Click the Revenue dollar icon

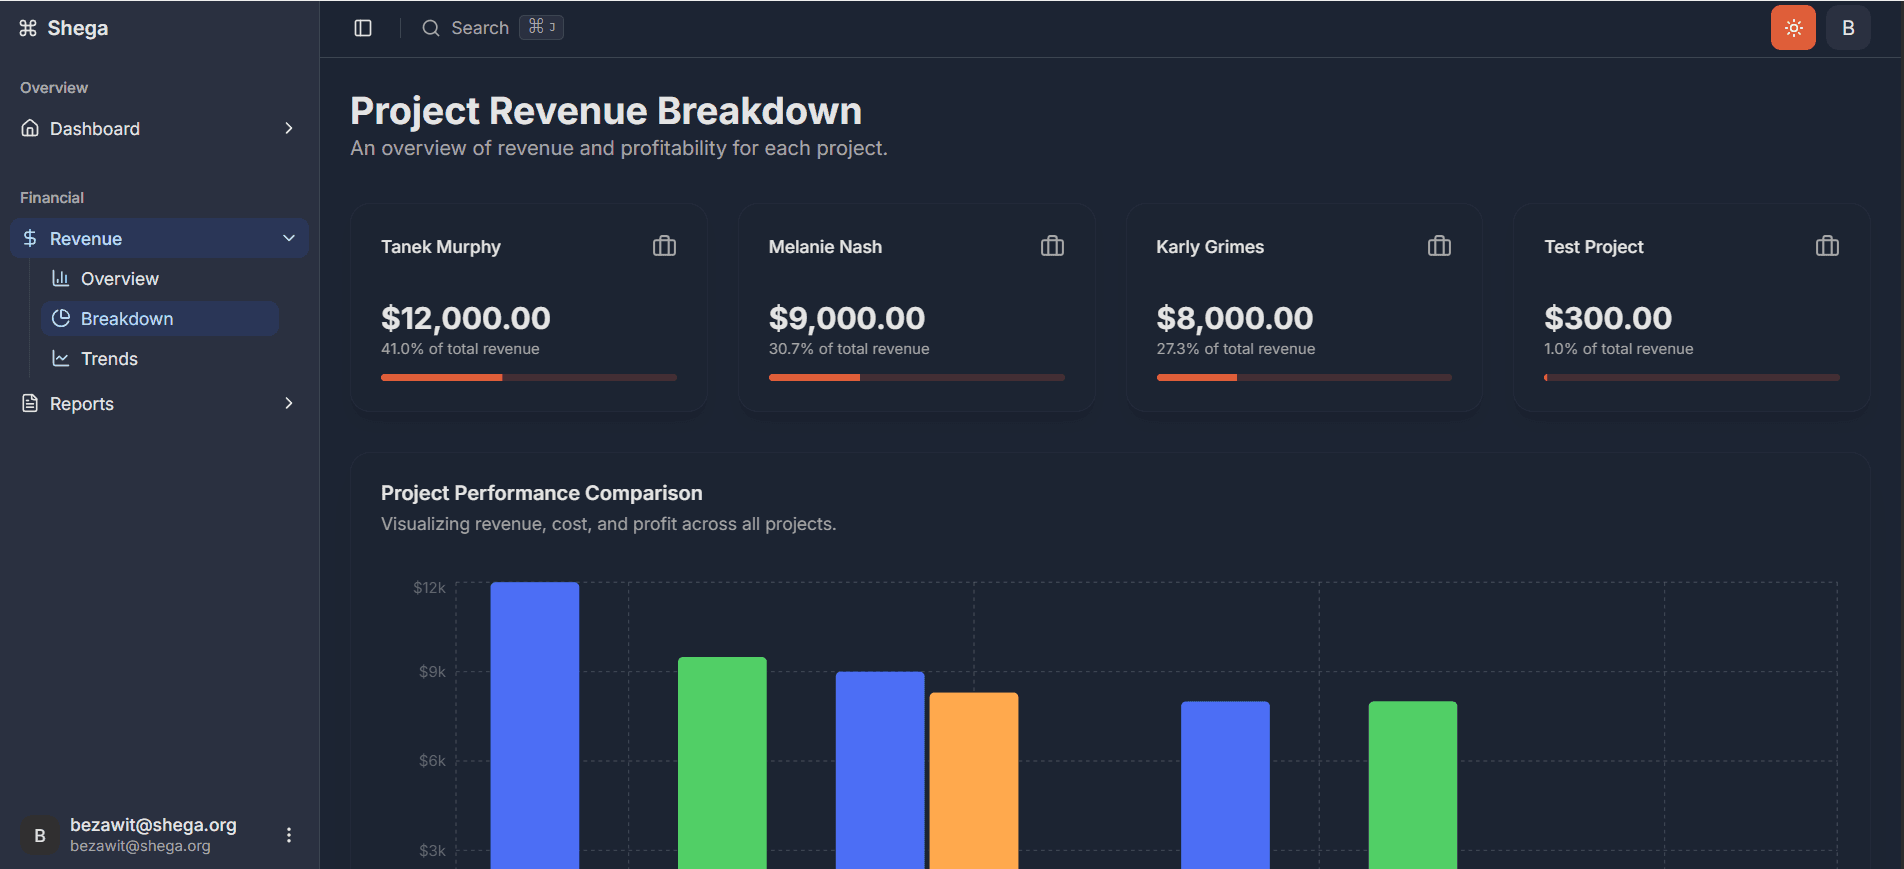pos(30,238)
